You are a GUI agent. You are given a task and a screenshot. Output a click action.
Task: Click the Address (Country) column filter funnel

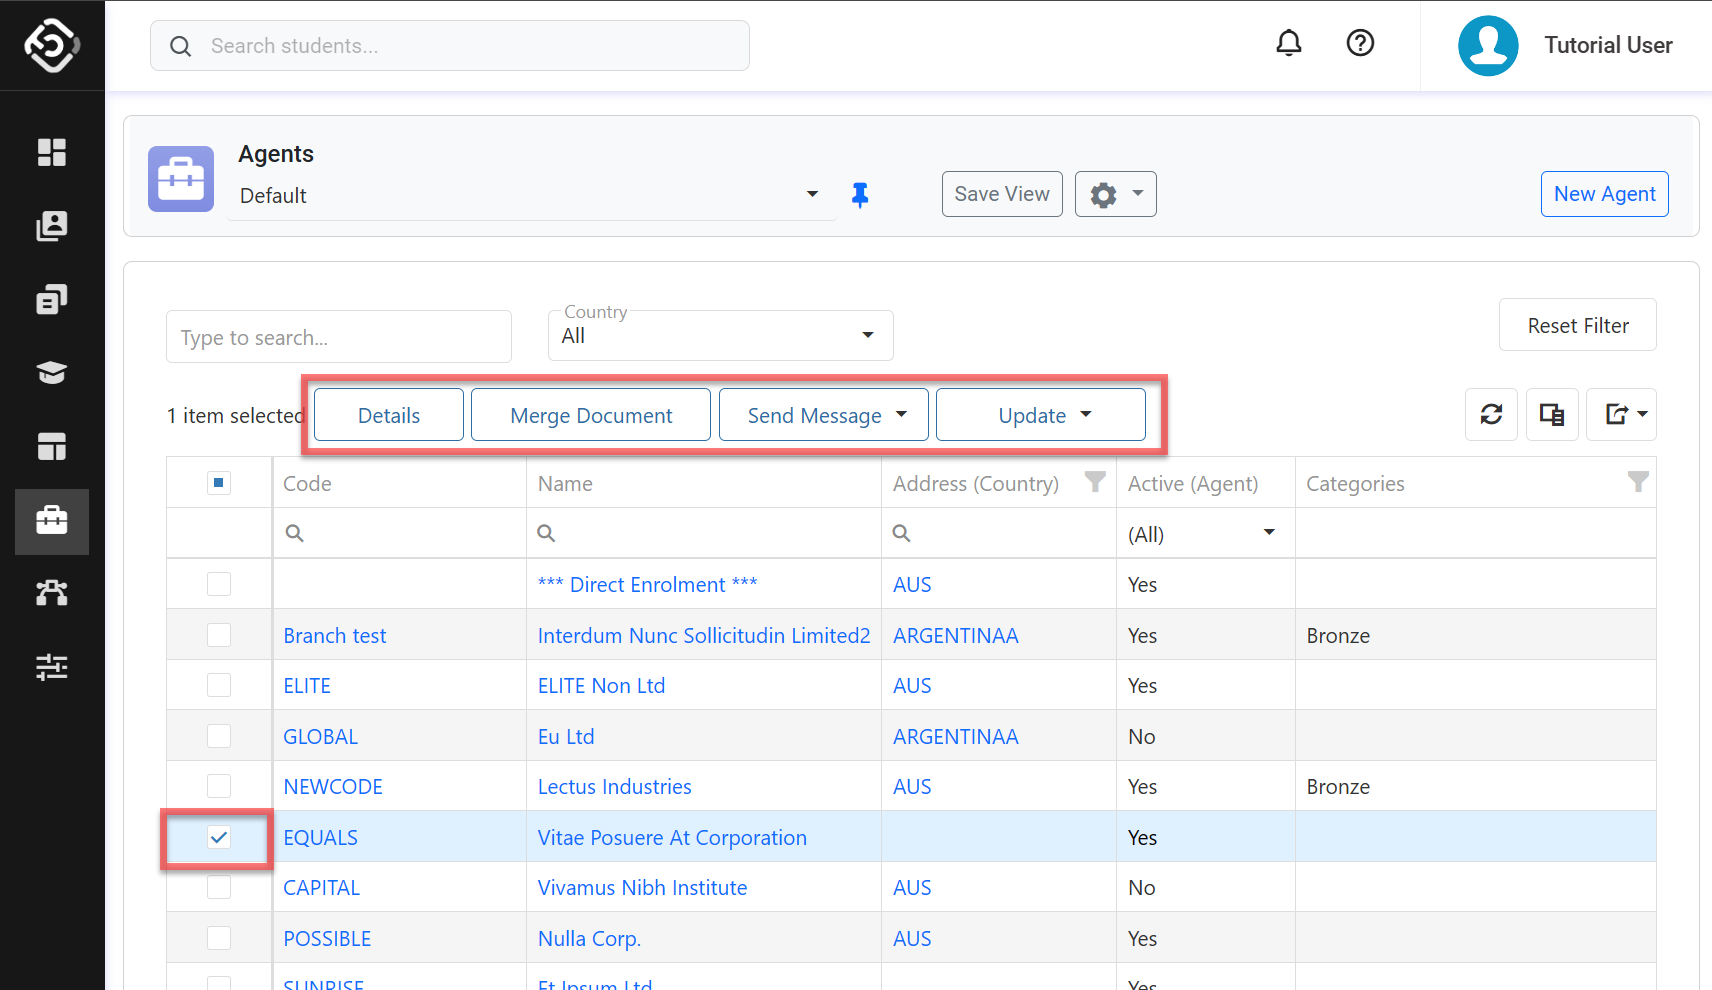click(x=1096, y=482)
